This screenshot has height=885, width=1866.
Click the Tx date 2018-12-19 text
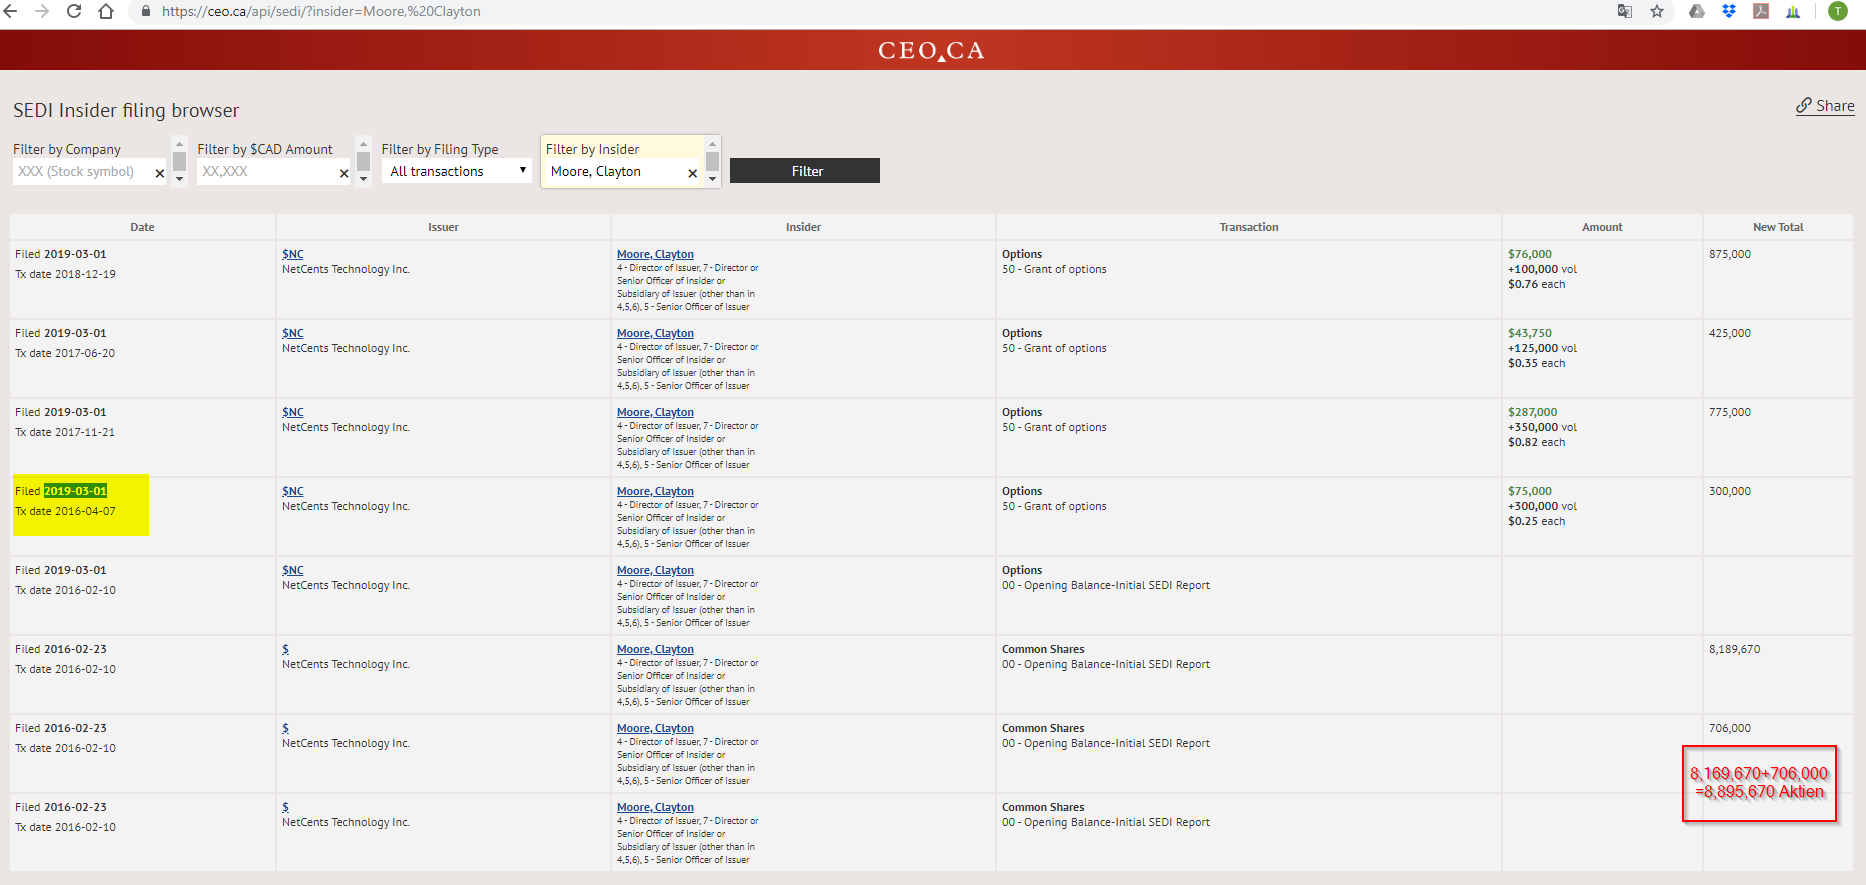click(65, 274)
